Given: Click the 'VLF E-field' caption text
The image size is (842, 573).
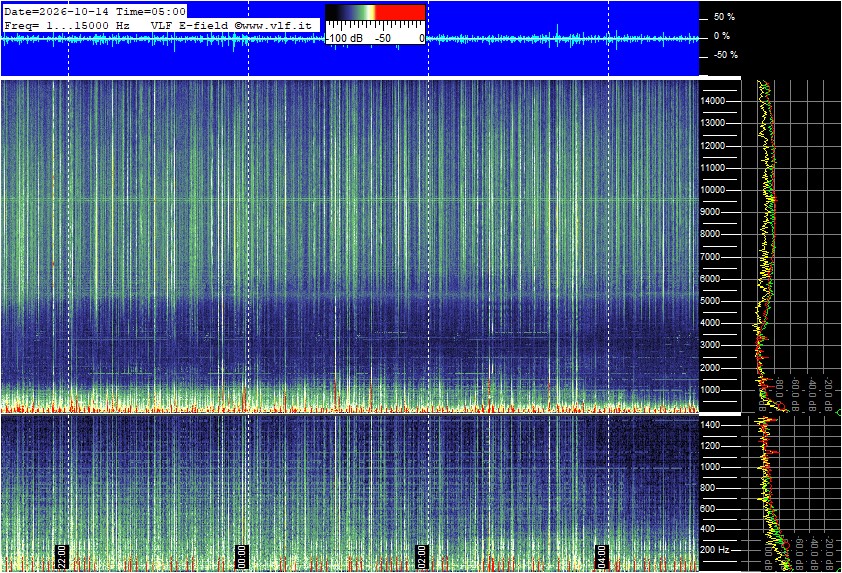Looking at the screenshot, I should coord(190,25).
